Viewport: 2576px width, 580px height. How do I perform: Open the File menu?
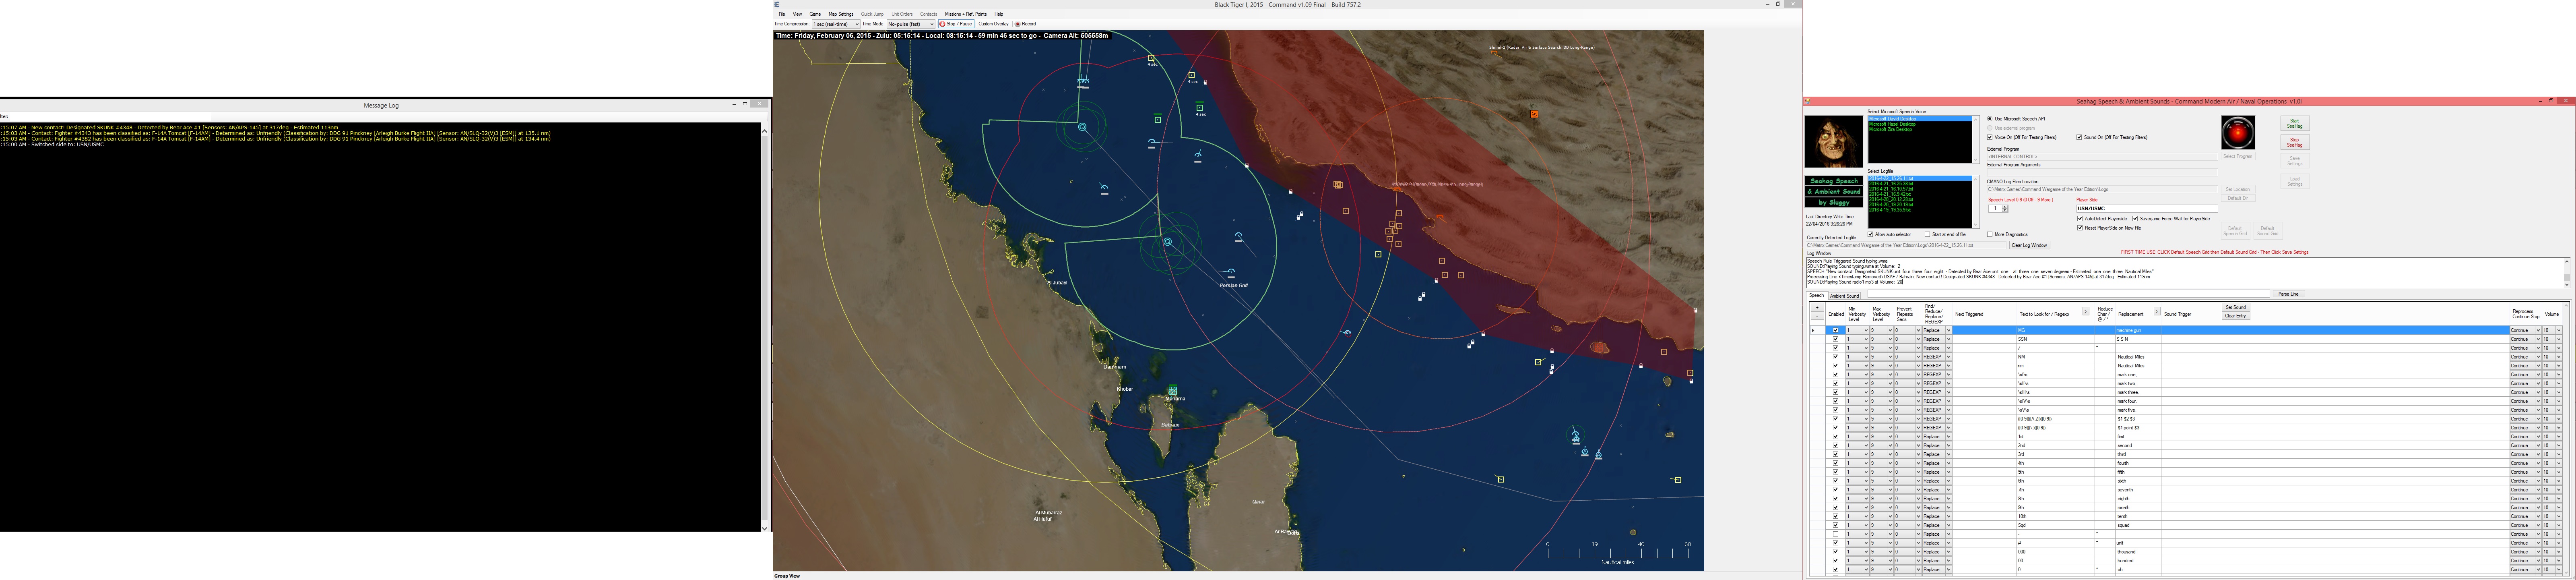[x=782, y=14]
